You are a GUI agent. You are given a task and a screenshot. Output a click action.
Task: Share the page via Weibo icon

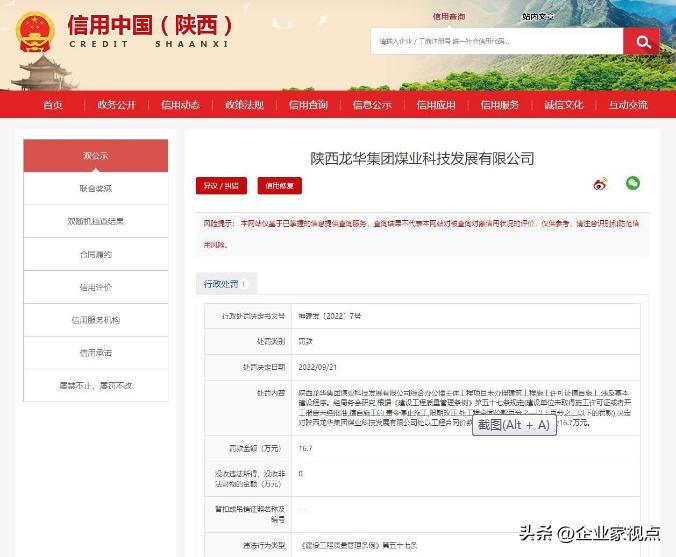coord(600,184)
